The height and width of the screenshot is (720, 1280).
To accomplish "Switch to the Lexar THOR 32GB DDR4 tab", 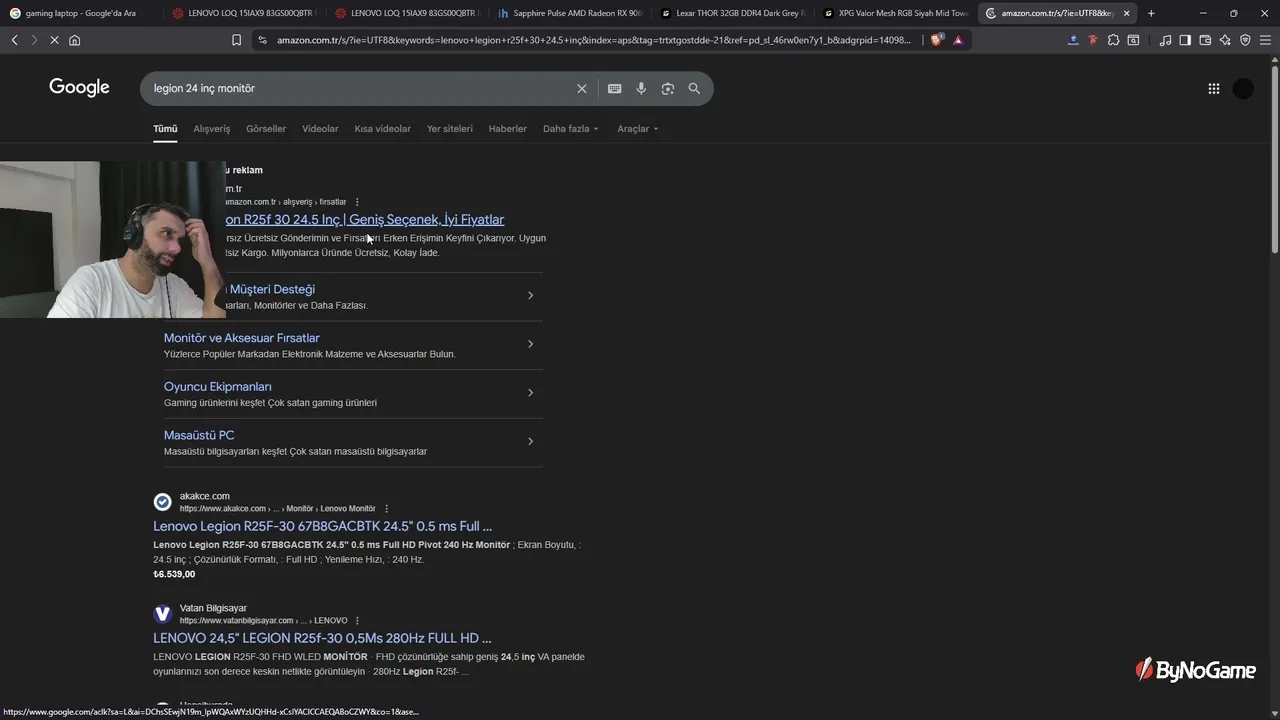I will pos(733,13).
